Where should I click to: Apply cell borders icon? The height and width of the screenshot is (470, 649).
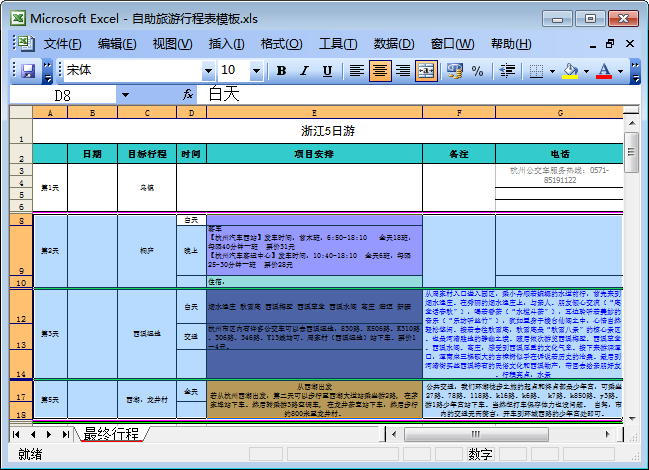[x=536, y=71]
